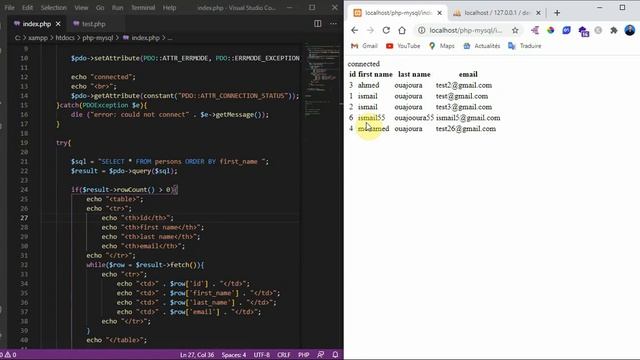Close the localhost / 127.0.0.1 browser tab

click(x=538, y=13)
